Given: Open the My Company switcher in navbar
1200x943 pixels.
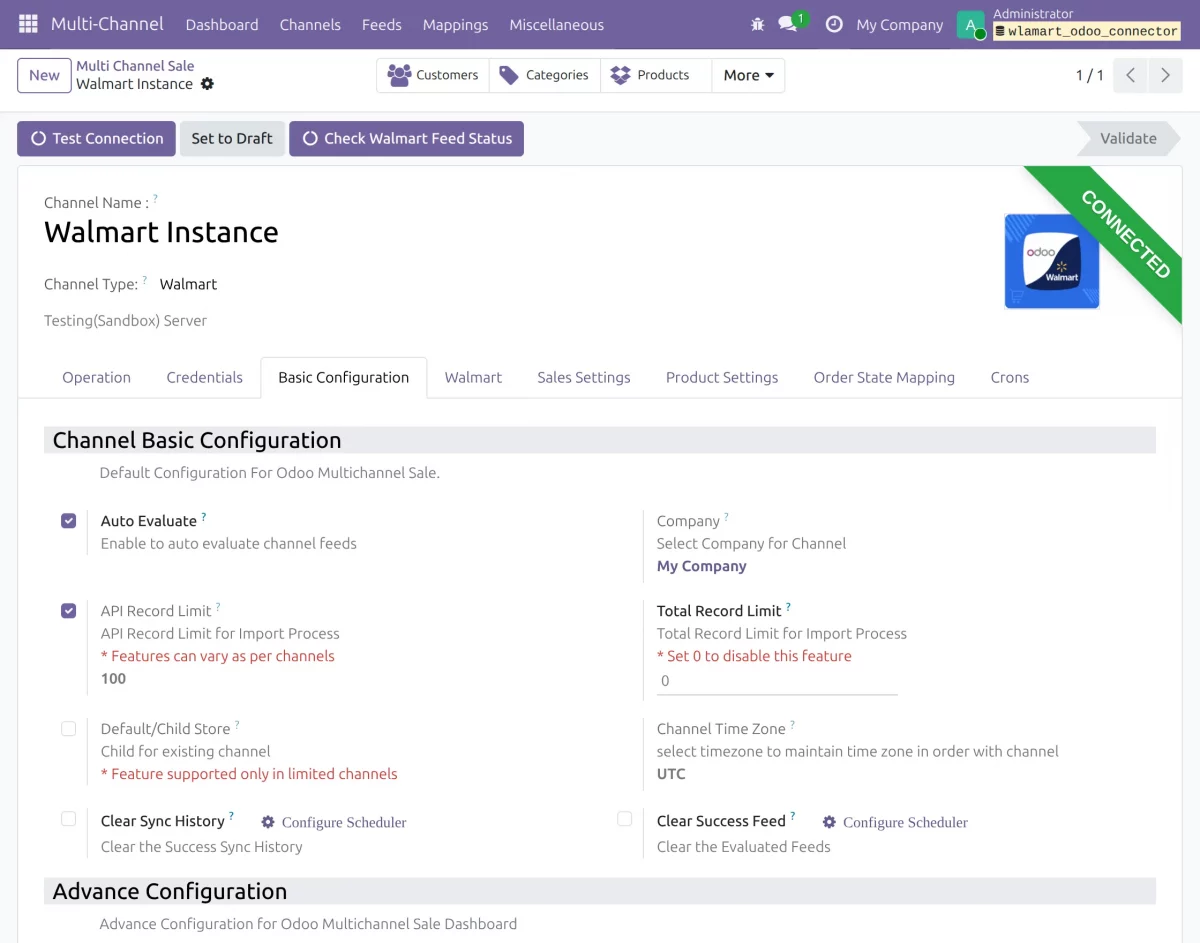Looking at the screenshot, I should tap(899, 24).
